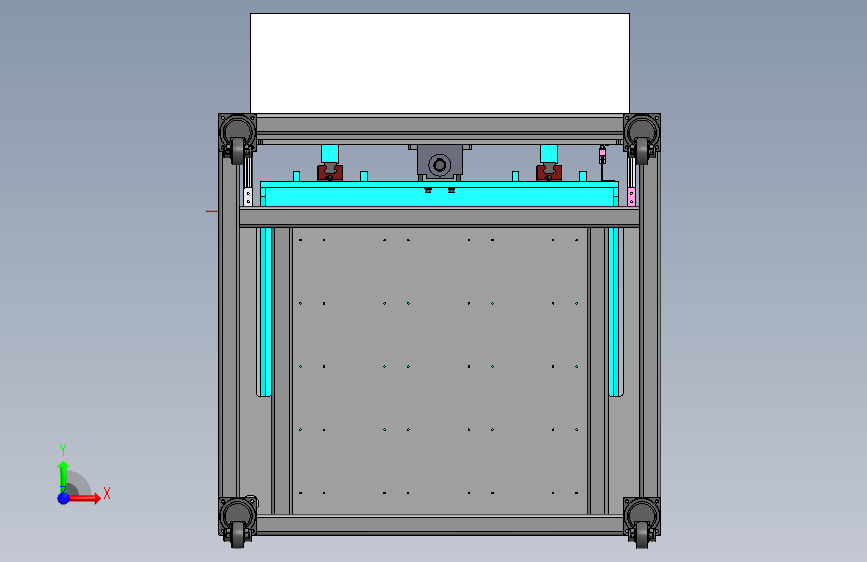The width and height of the screenshot is (867, 562).
Task: Select the top-left caster wheel
Action: tap(238, 149)
